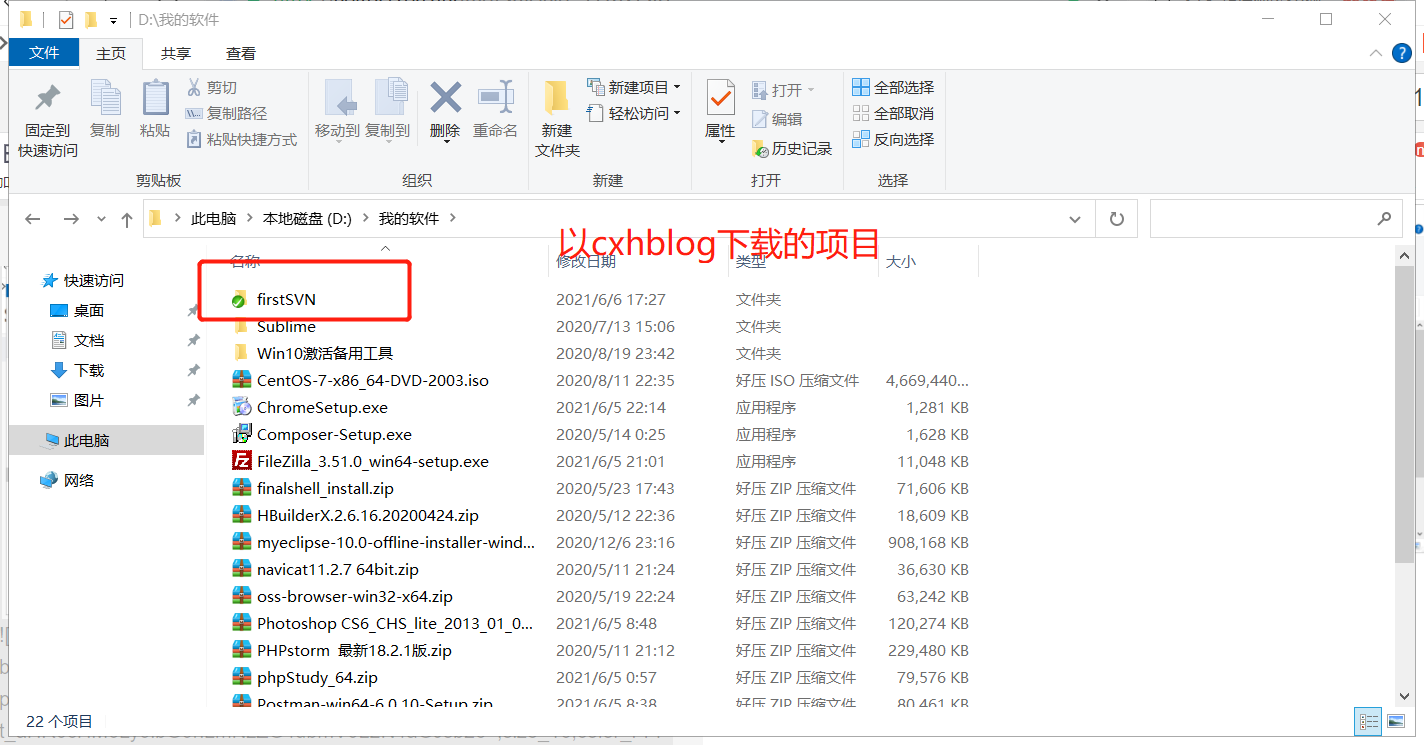Click the Up one level arrow
The height and width of the screenshot is (745, 1424).
pyautogui.click(x=127, y=218)
